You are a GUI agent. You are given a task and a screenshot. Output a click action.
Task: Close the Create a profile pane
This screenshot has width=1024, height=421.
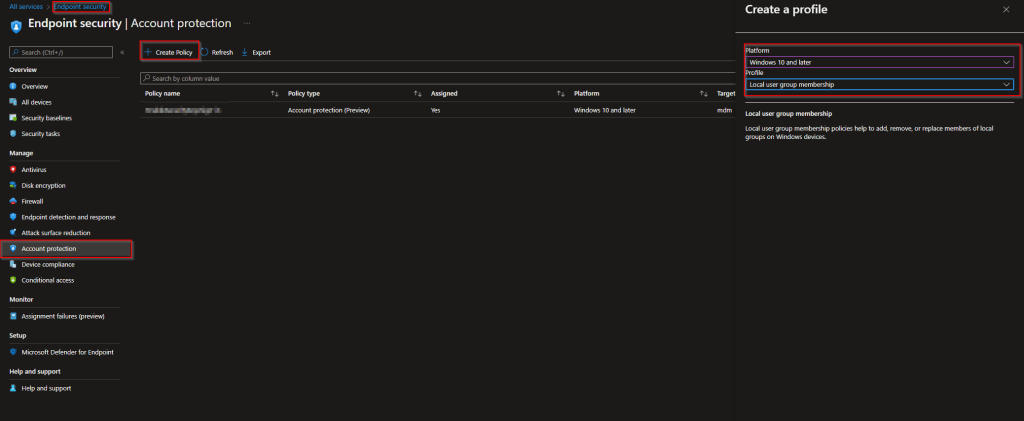pyautogui.click(x=1005, y=9)
